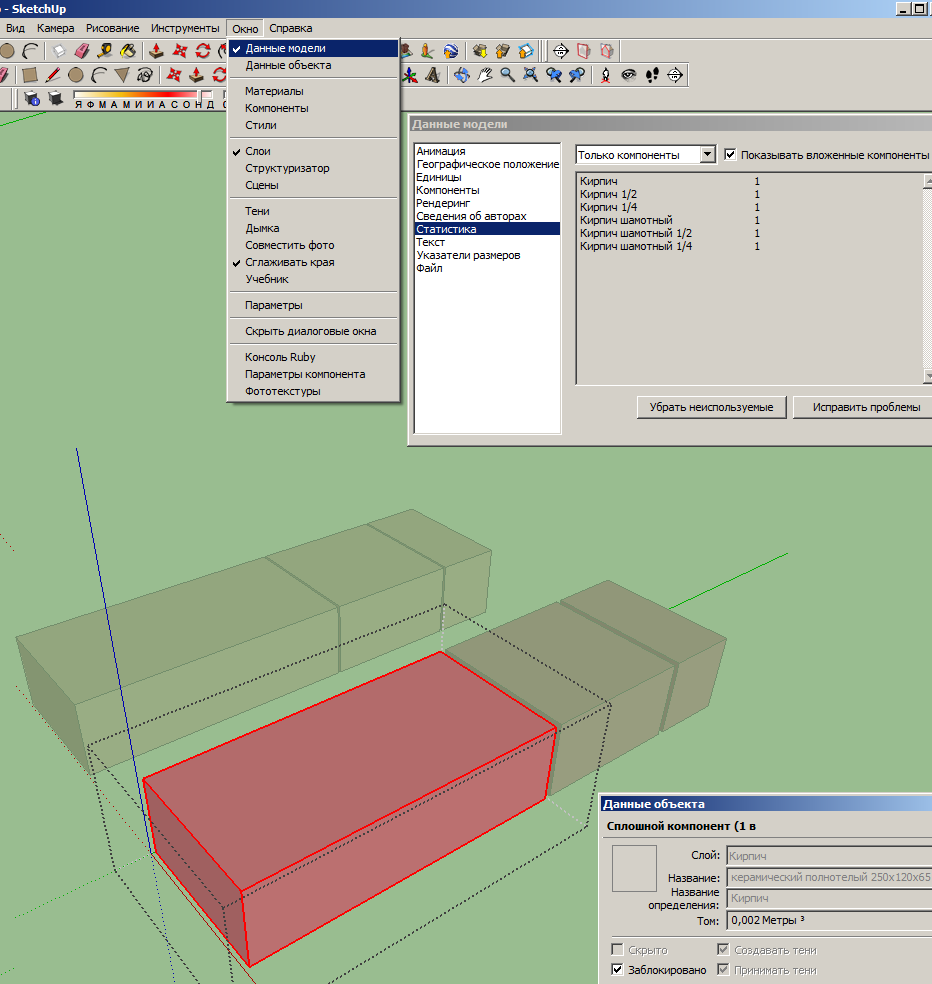Open the 'Камера' menu

coord(56,28)
